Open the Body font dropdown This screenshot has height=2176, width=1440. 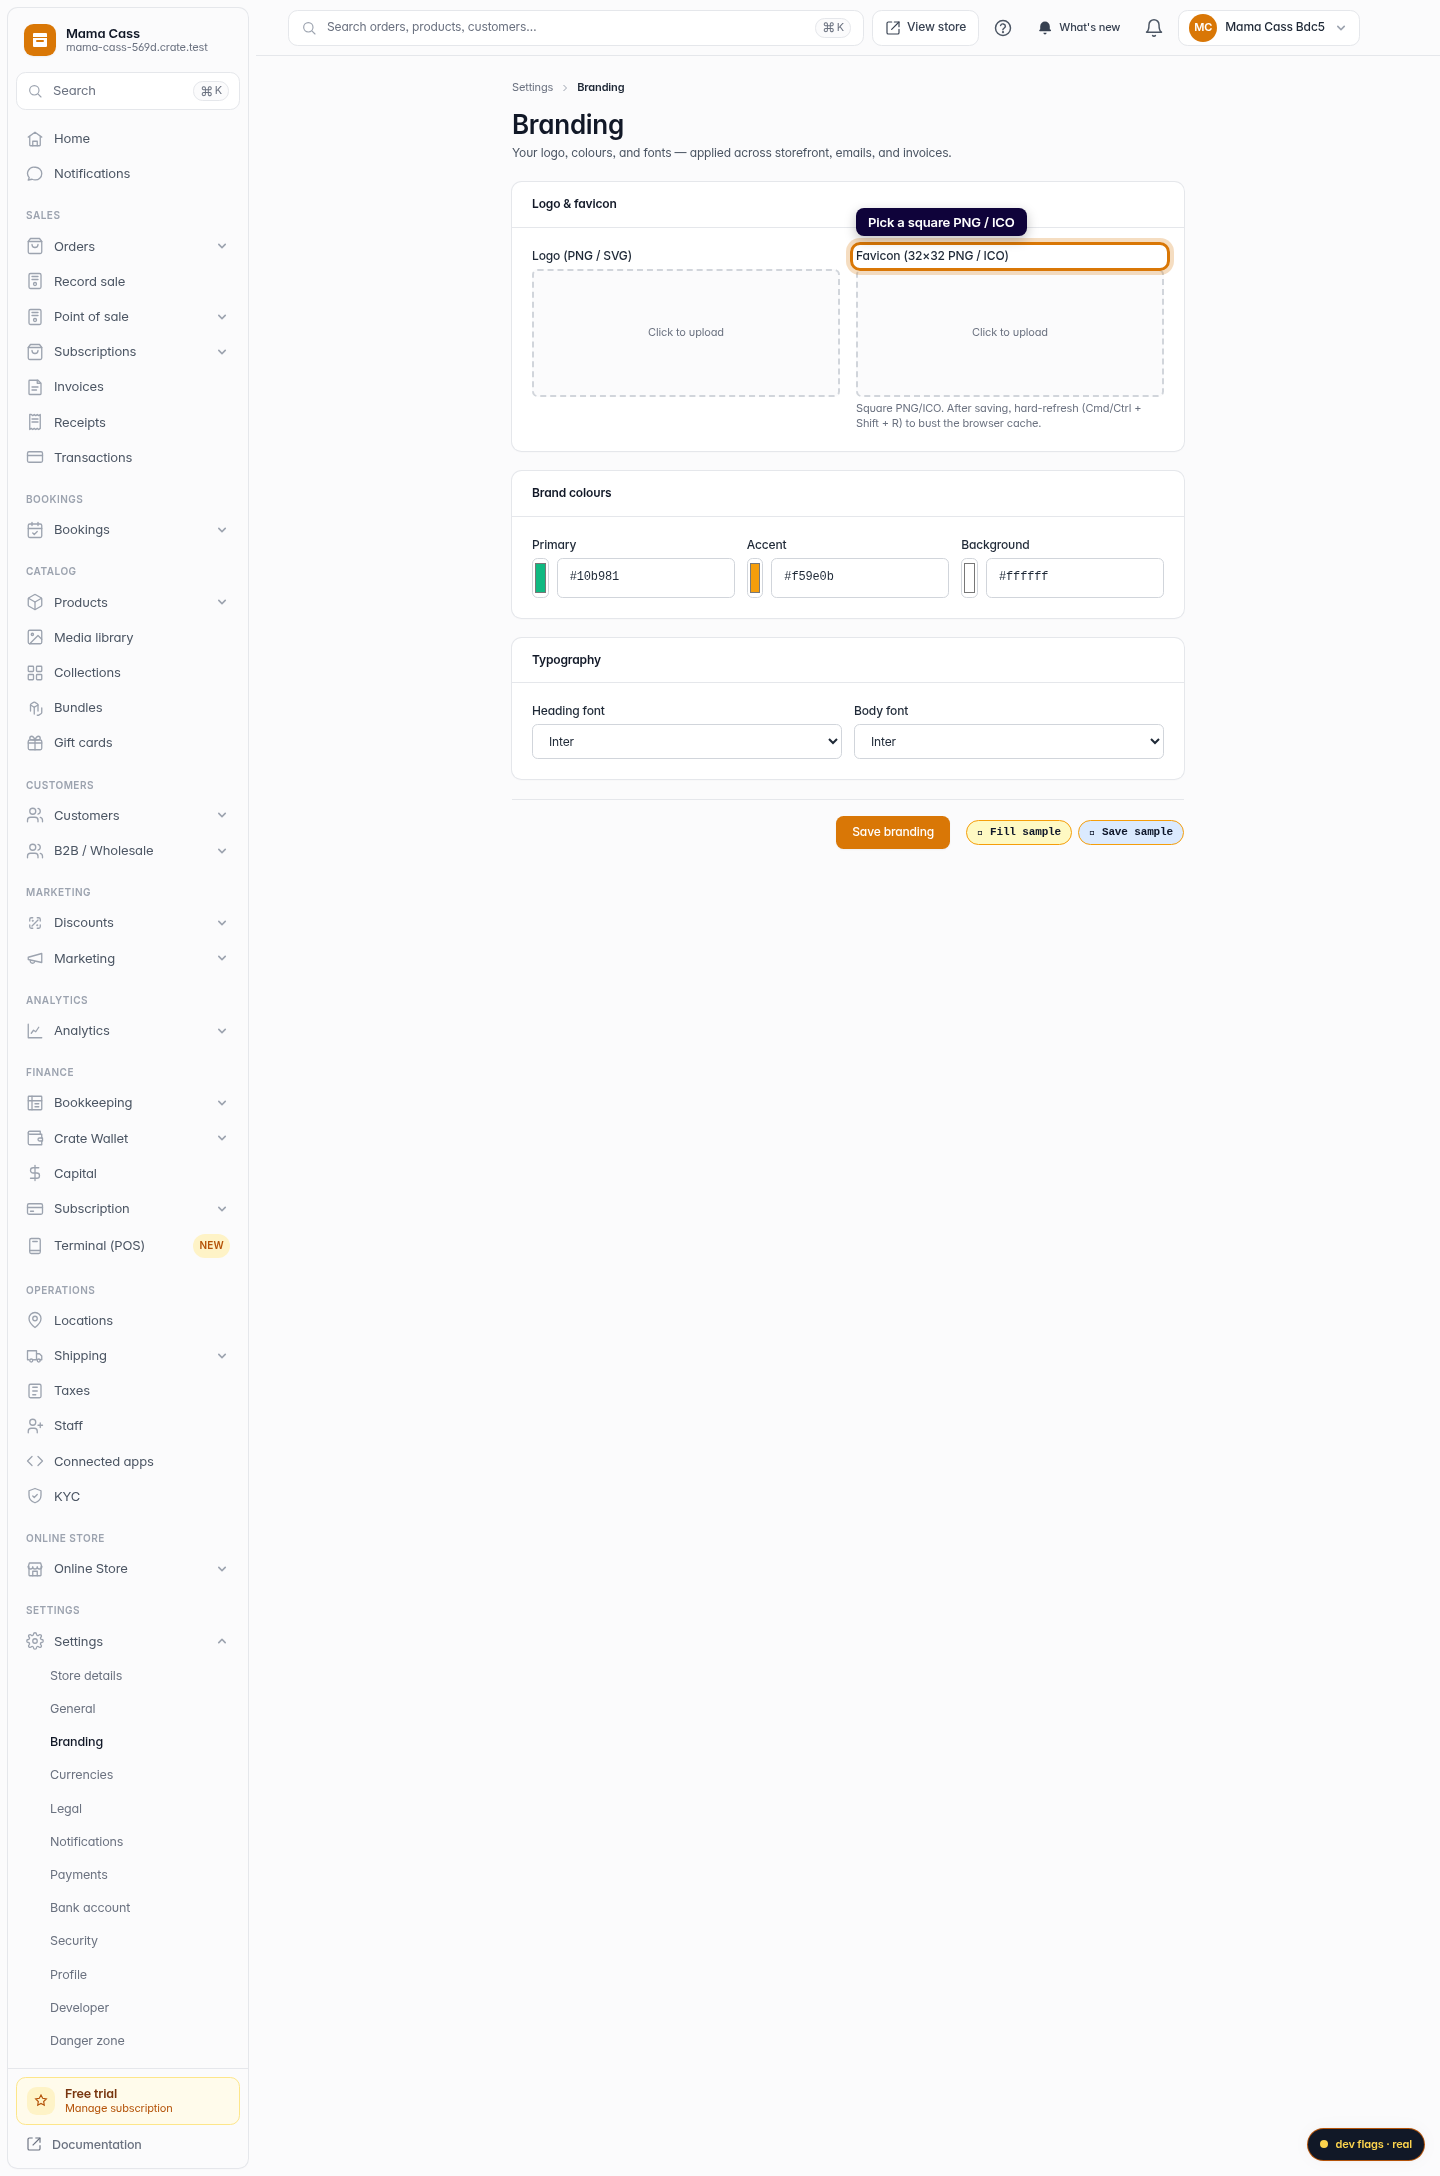tap(1009, 742)
